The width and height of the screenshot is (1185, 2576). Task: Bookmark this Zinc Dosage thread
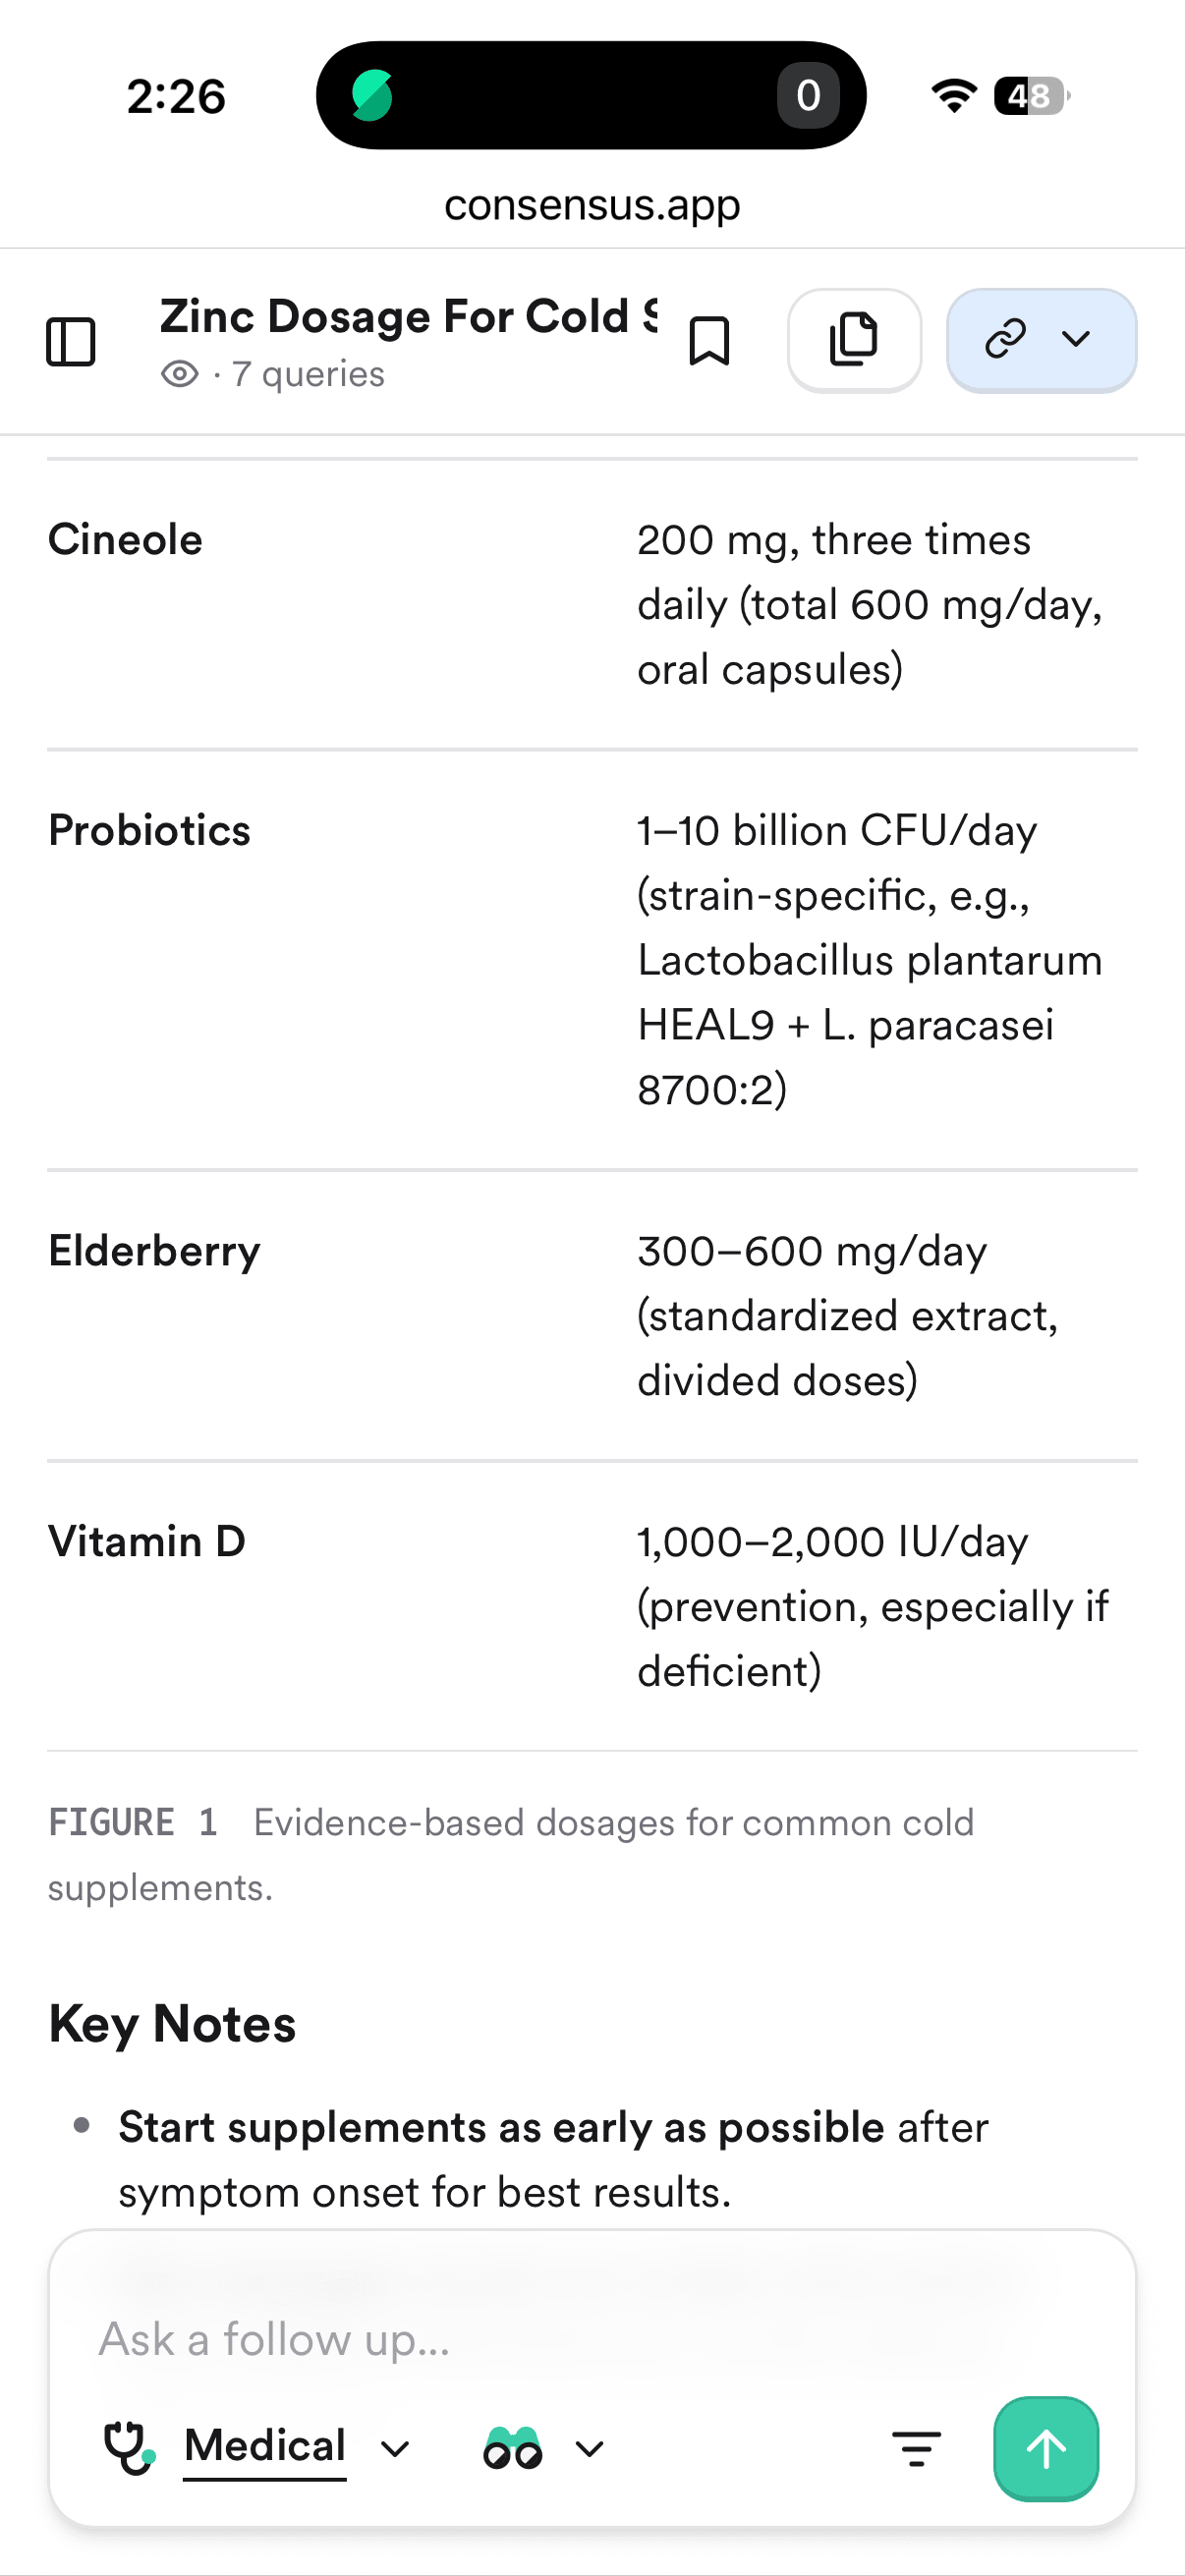[x=709, y=341]
